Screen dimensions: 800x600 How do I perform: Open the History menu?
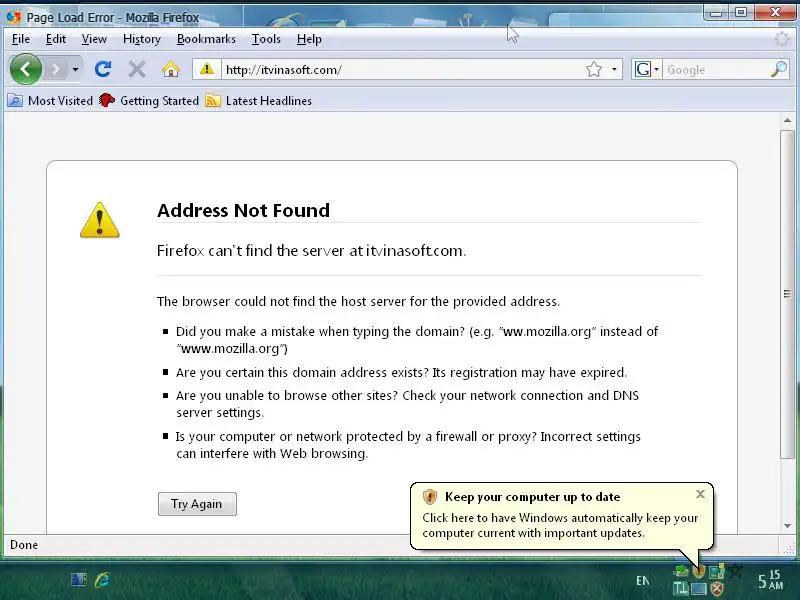pyautogui.click(x=142, y=39)
